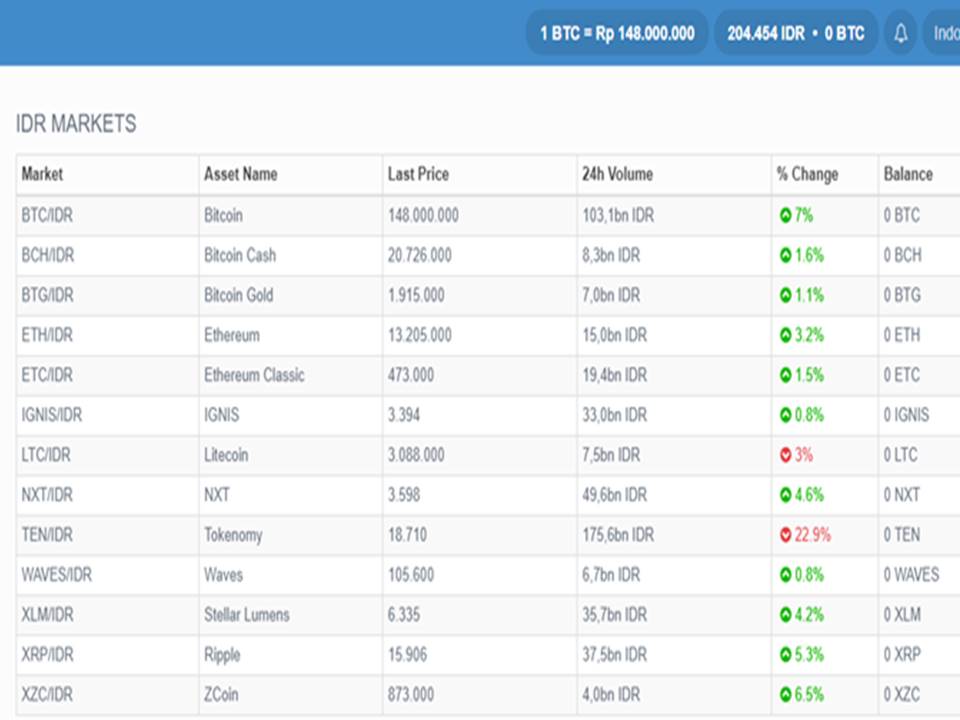
Task: Click volume 175,6bn IDR
Action: point(618,535)
